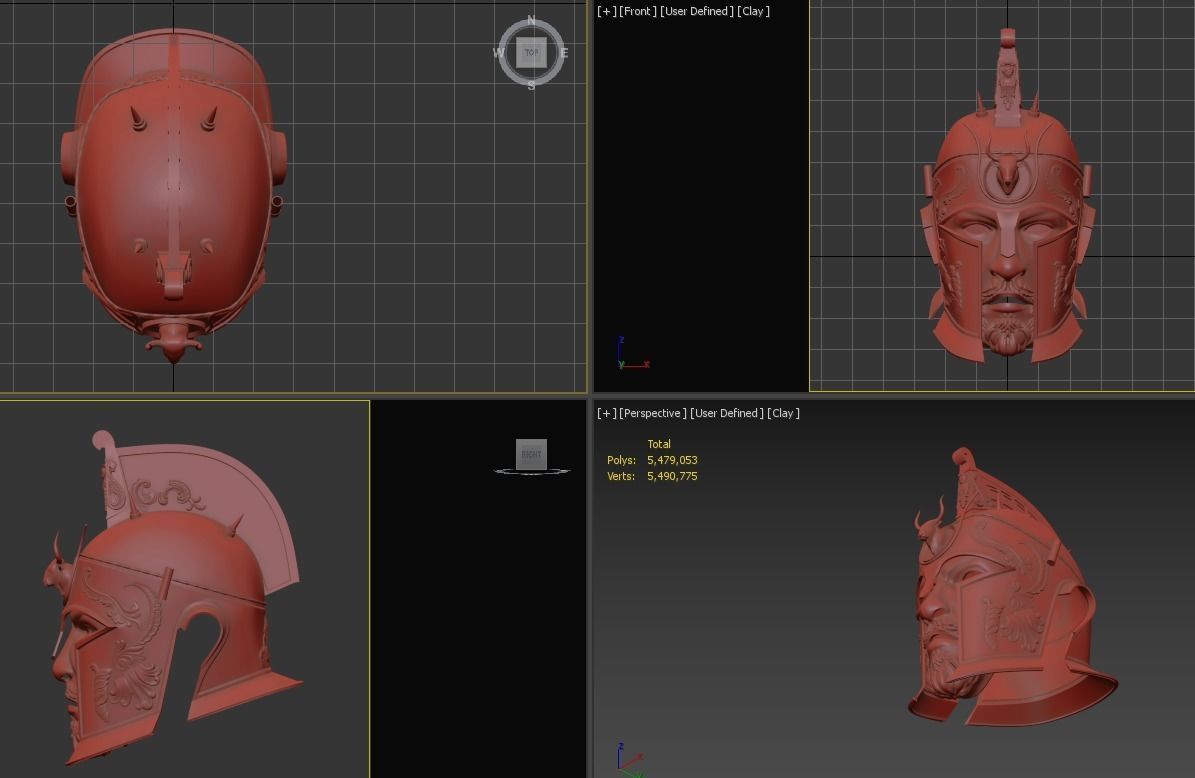This screenshot has width=1195, height=778.
Task: Click the helmet model in the top view
Action: pyautogui.click(x=174, y=194)
